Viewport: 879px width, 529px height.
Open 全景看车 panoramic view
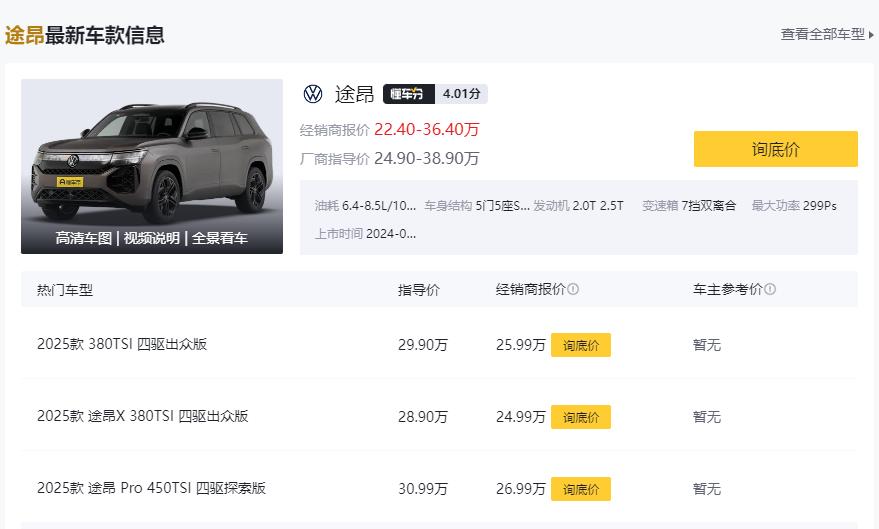click(x=220, y=238)
